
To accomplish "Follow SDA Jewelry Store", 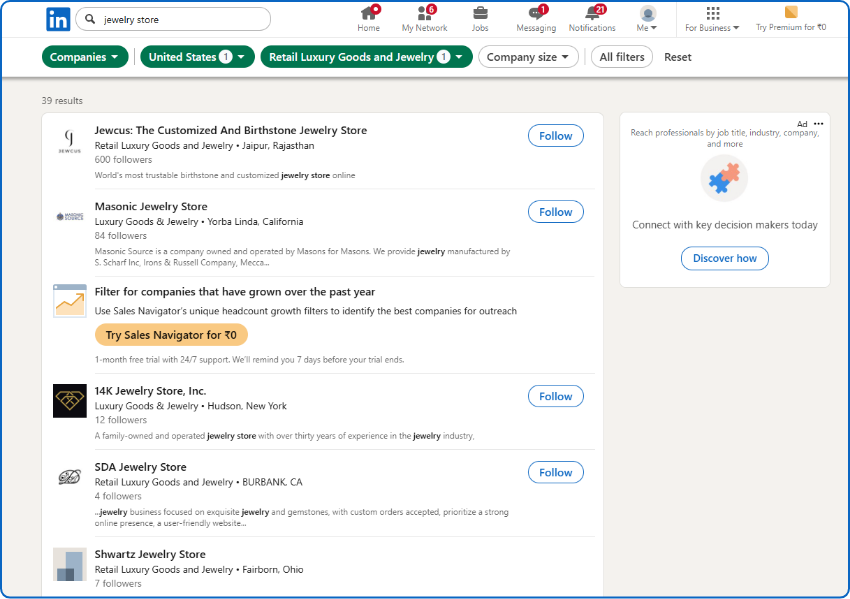I will click(x=556, y=473).
